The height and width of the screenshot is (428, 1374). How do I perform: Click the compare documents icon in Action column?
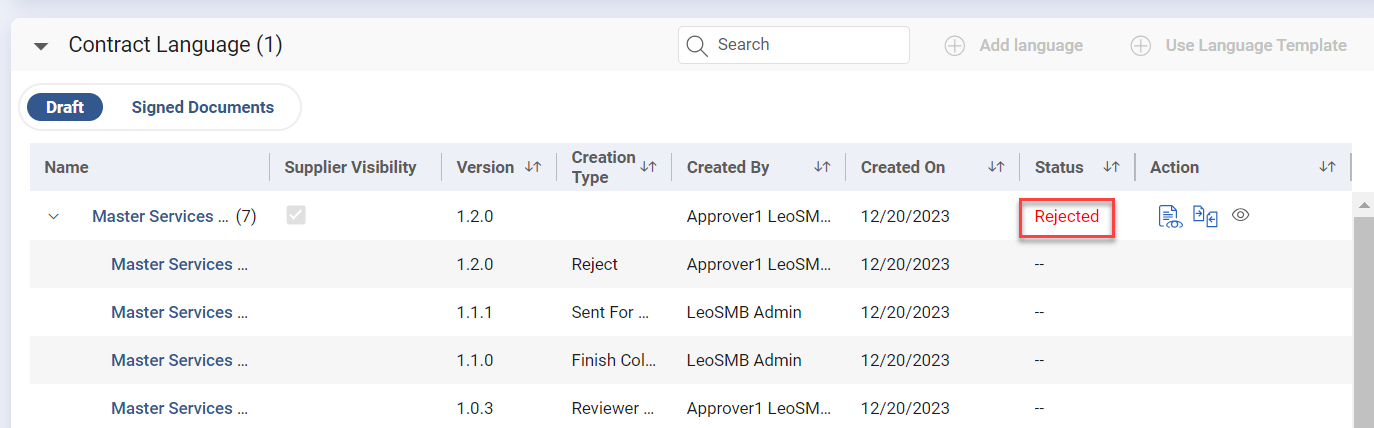1205,216
